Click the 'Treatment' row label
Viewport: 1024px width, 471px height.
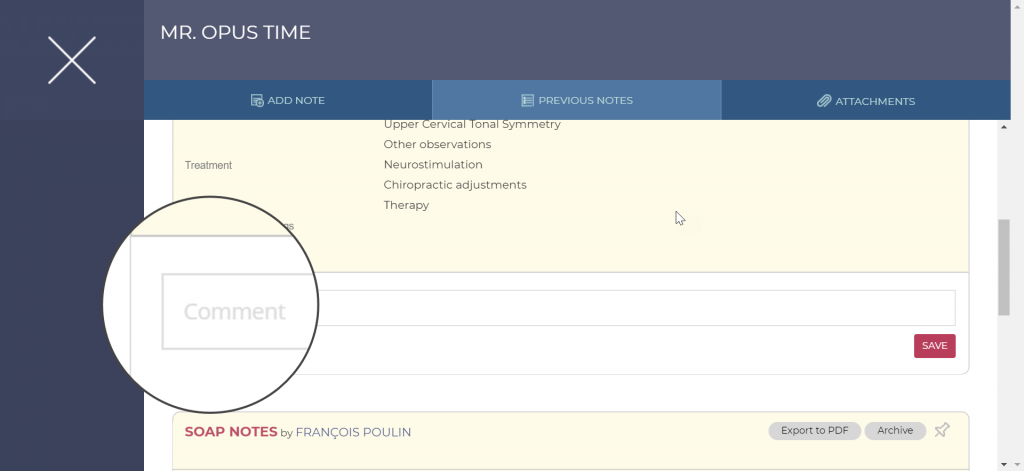pos(208,165)
